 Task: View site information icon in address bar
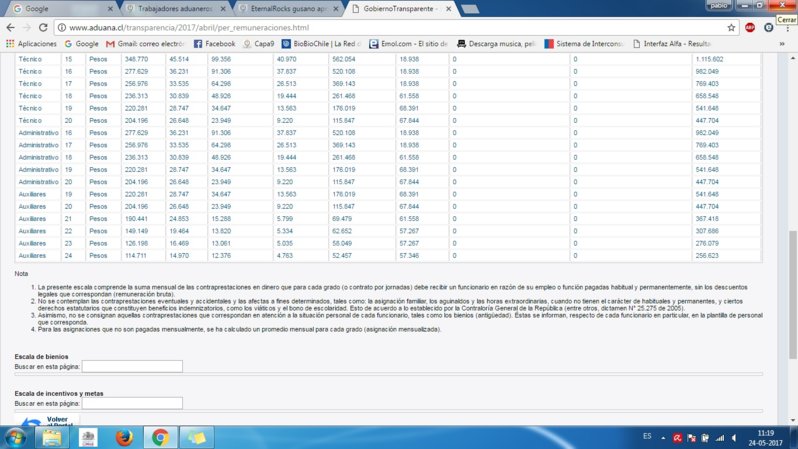click(62, 28)
